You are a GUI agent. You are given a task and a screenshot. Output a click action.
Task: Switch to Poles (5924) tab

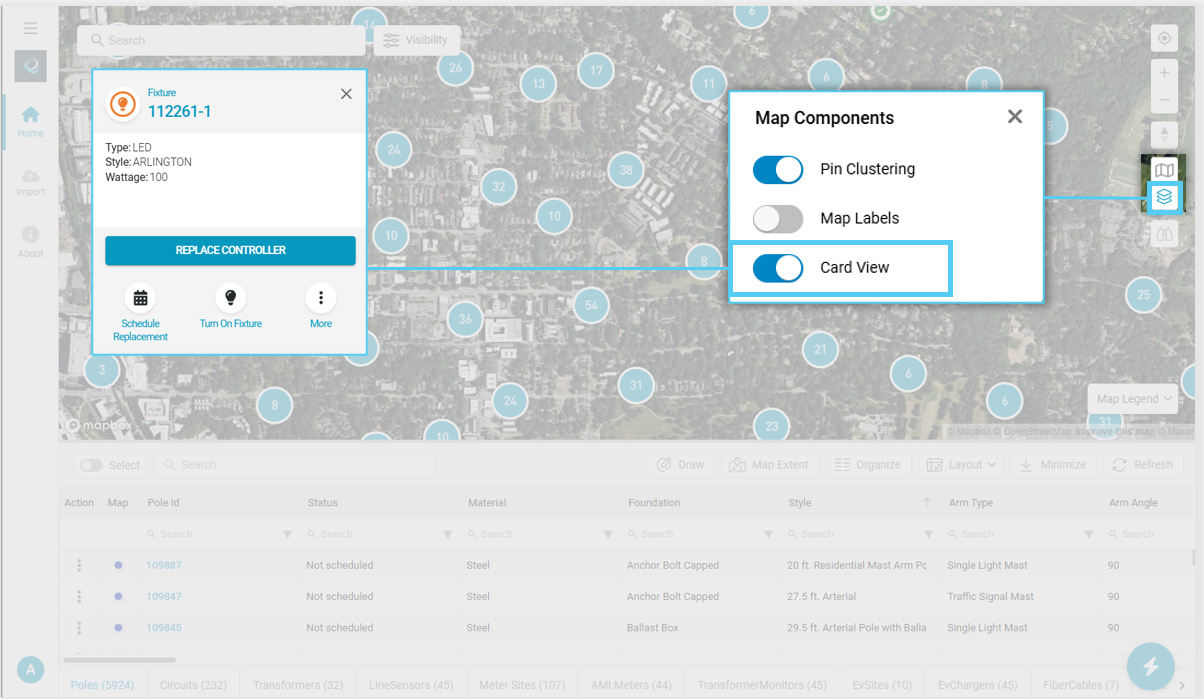[x=102, y=685]
